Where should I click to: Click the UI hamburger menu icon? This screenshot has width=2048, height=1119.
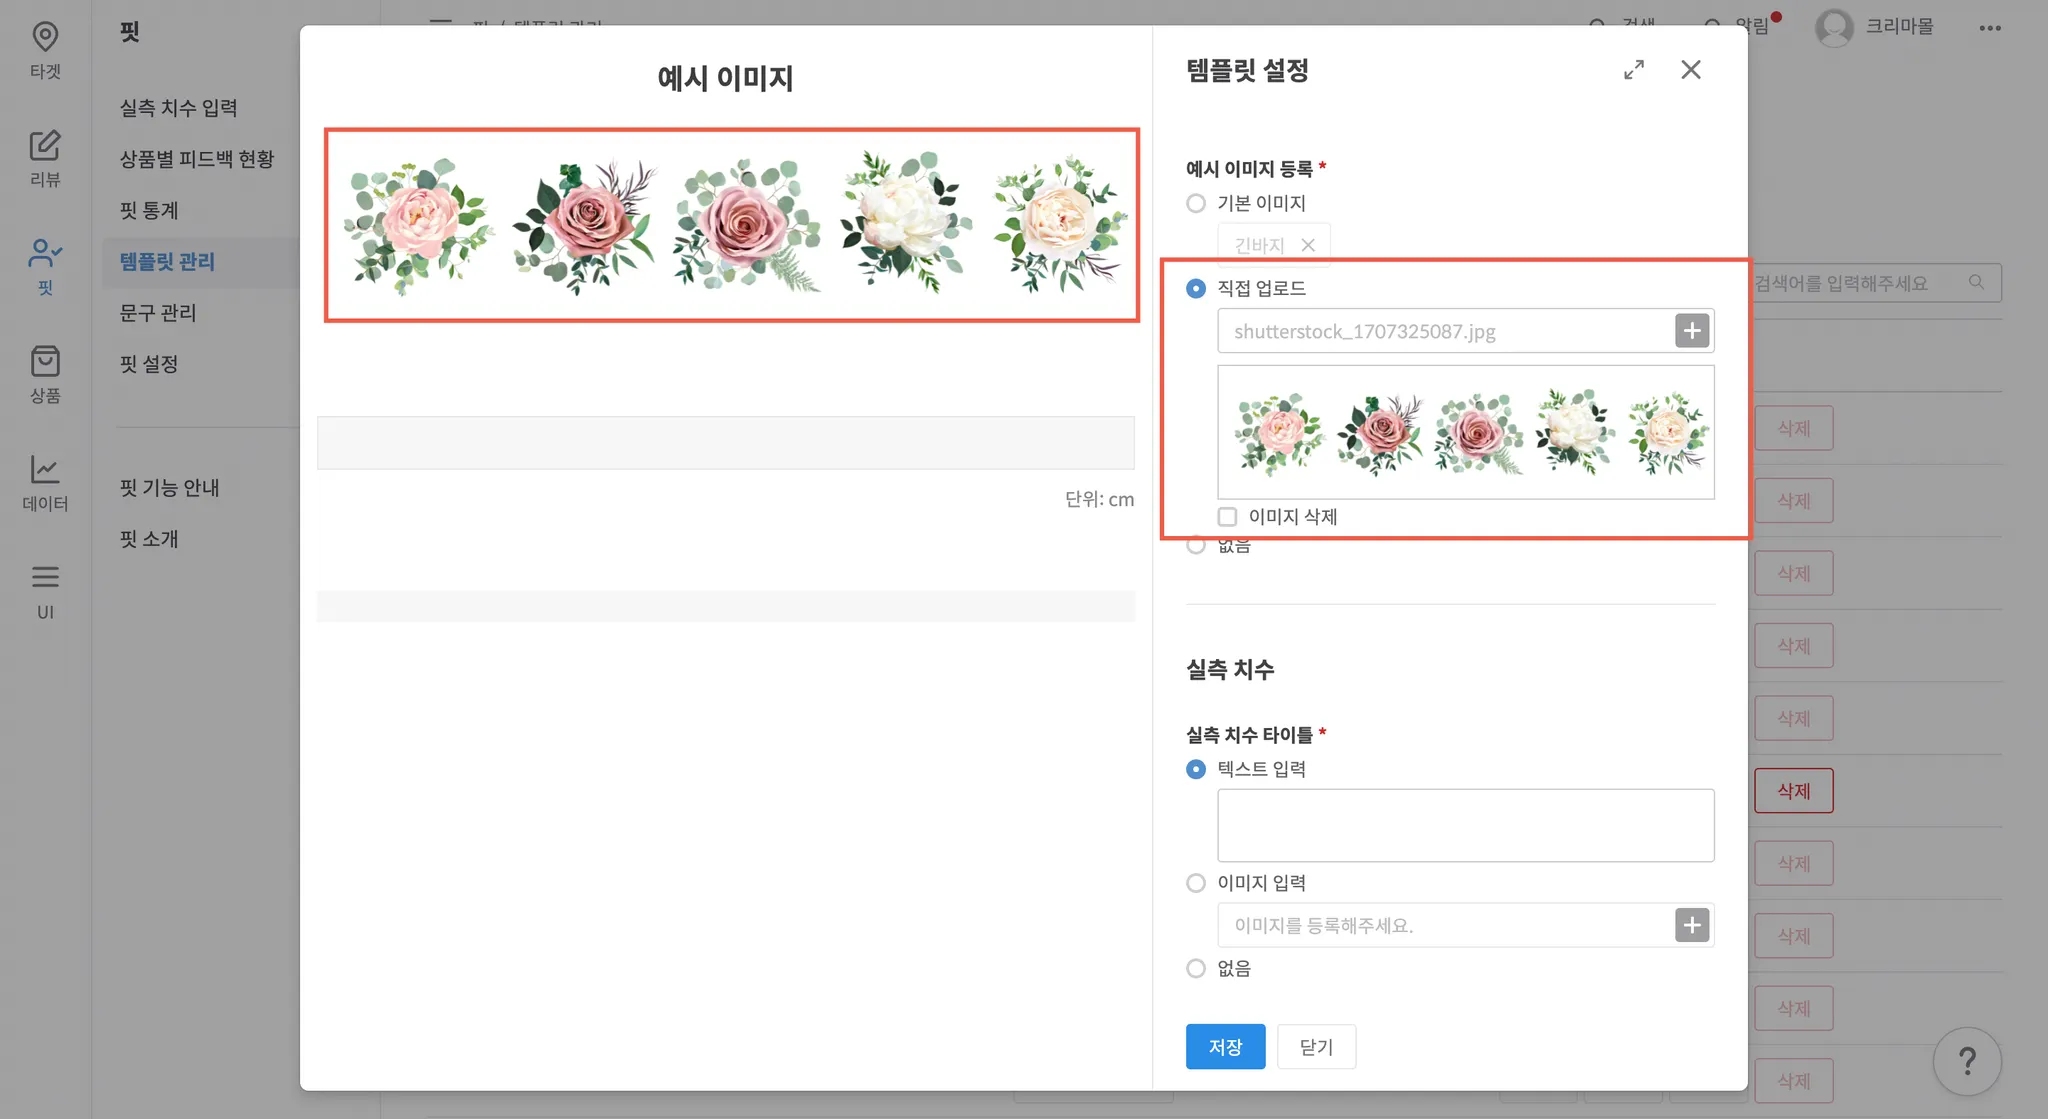pos(45,577)
